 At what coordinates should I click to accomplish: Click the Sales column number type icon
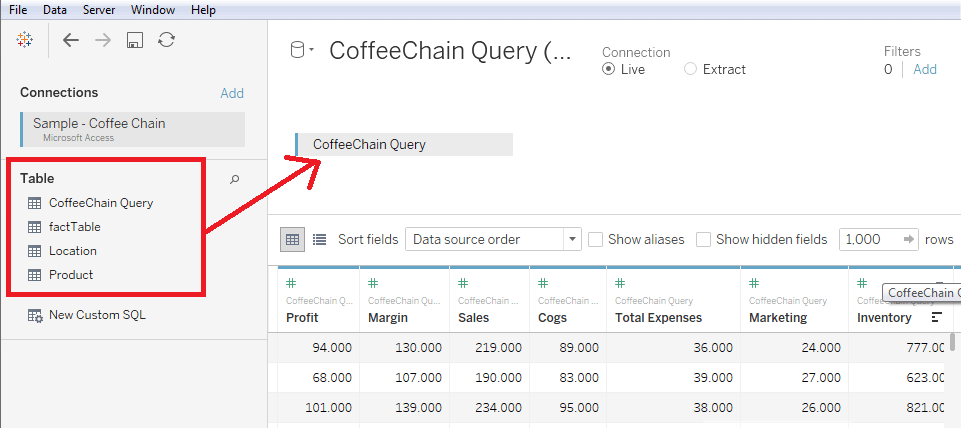point(463,283)
